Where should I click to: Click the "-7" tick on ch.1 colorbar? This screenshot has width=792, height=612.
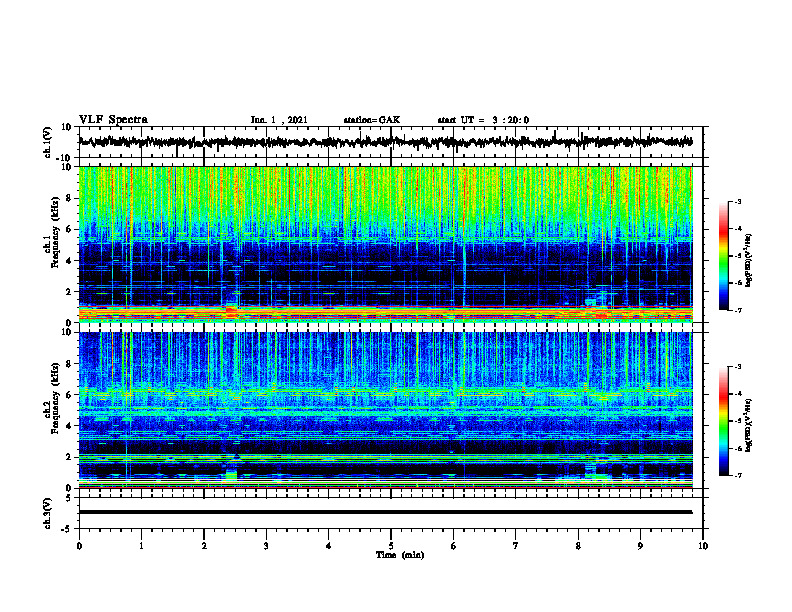tap(738, 311)
